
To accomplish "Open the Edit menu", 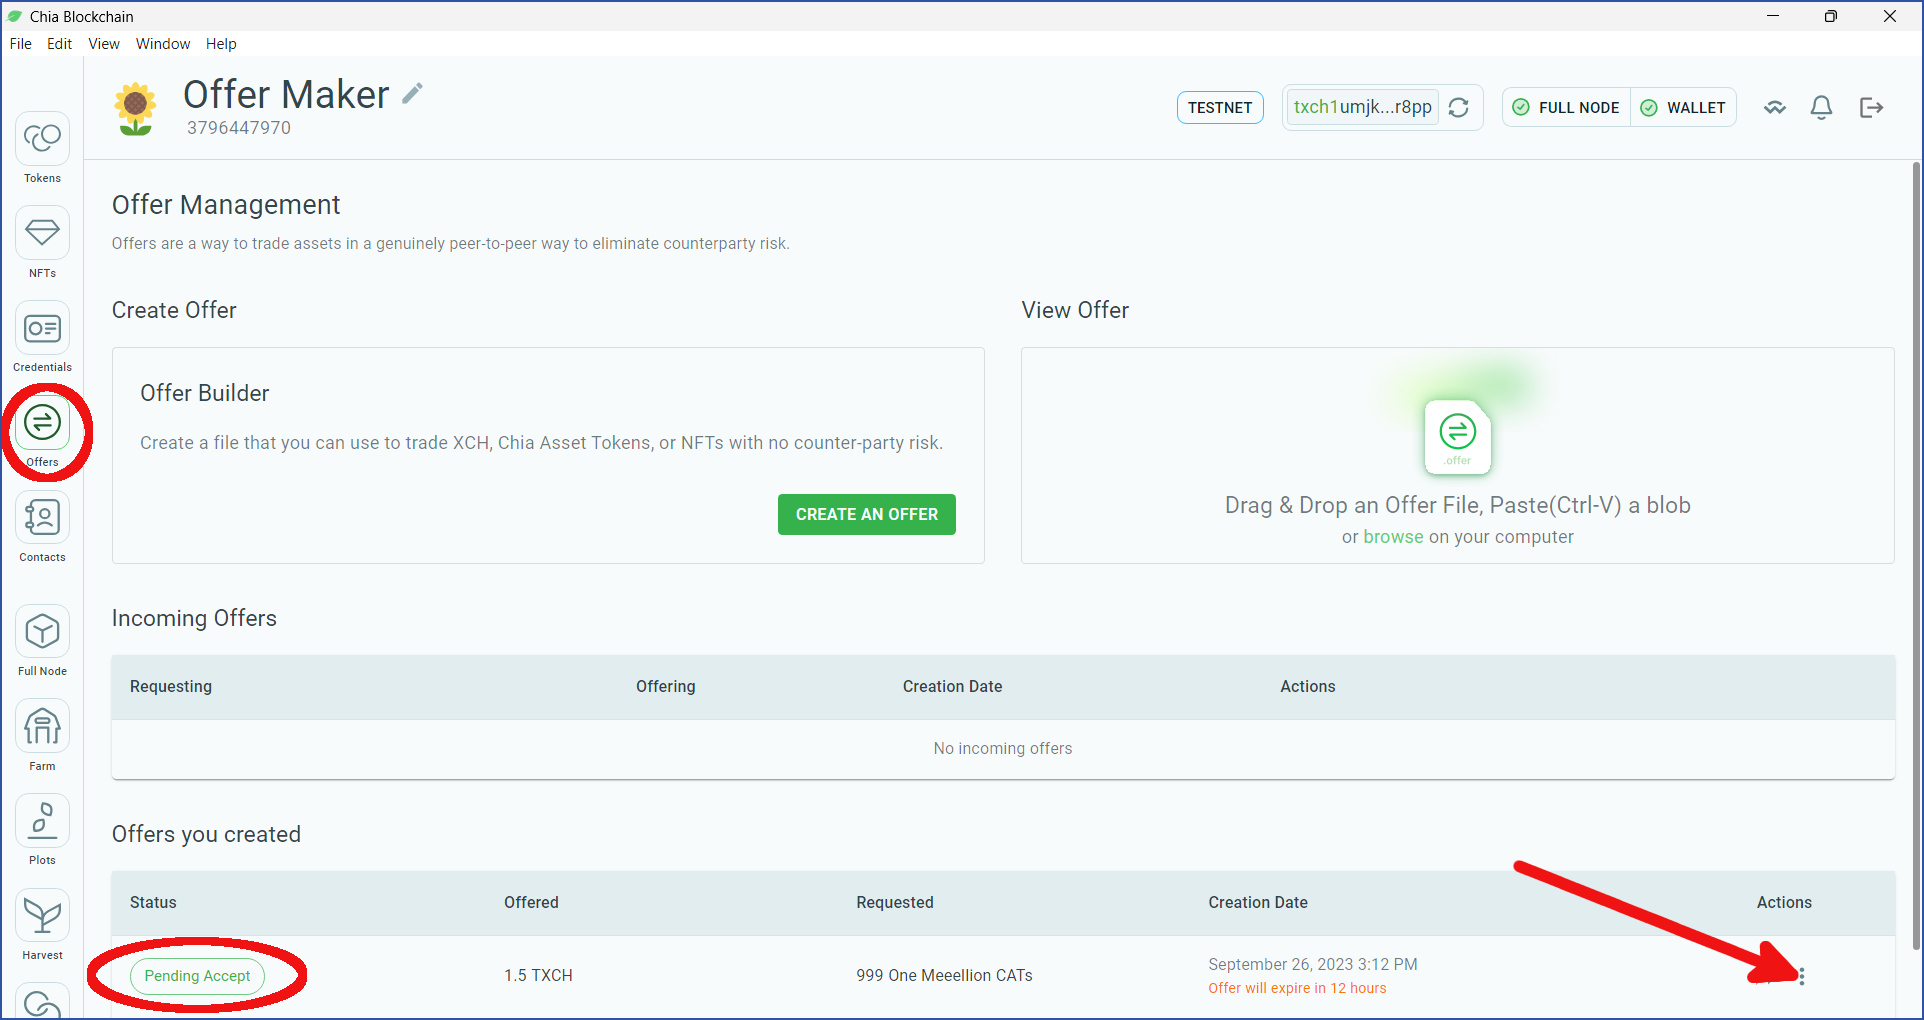I will 59,44.
